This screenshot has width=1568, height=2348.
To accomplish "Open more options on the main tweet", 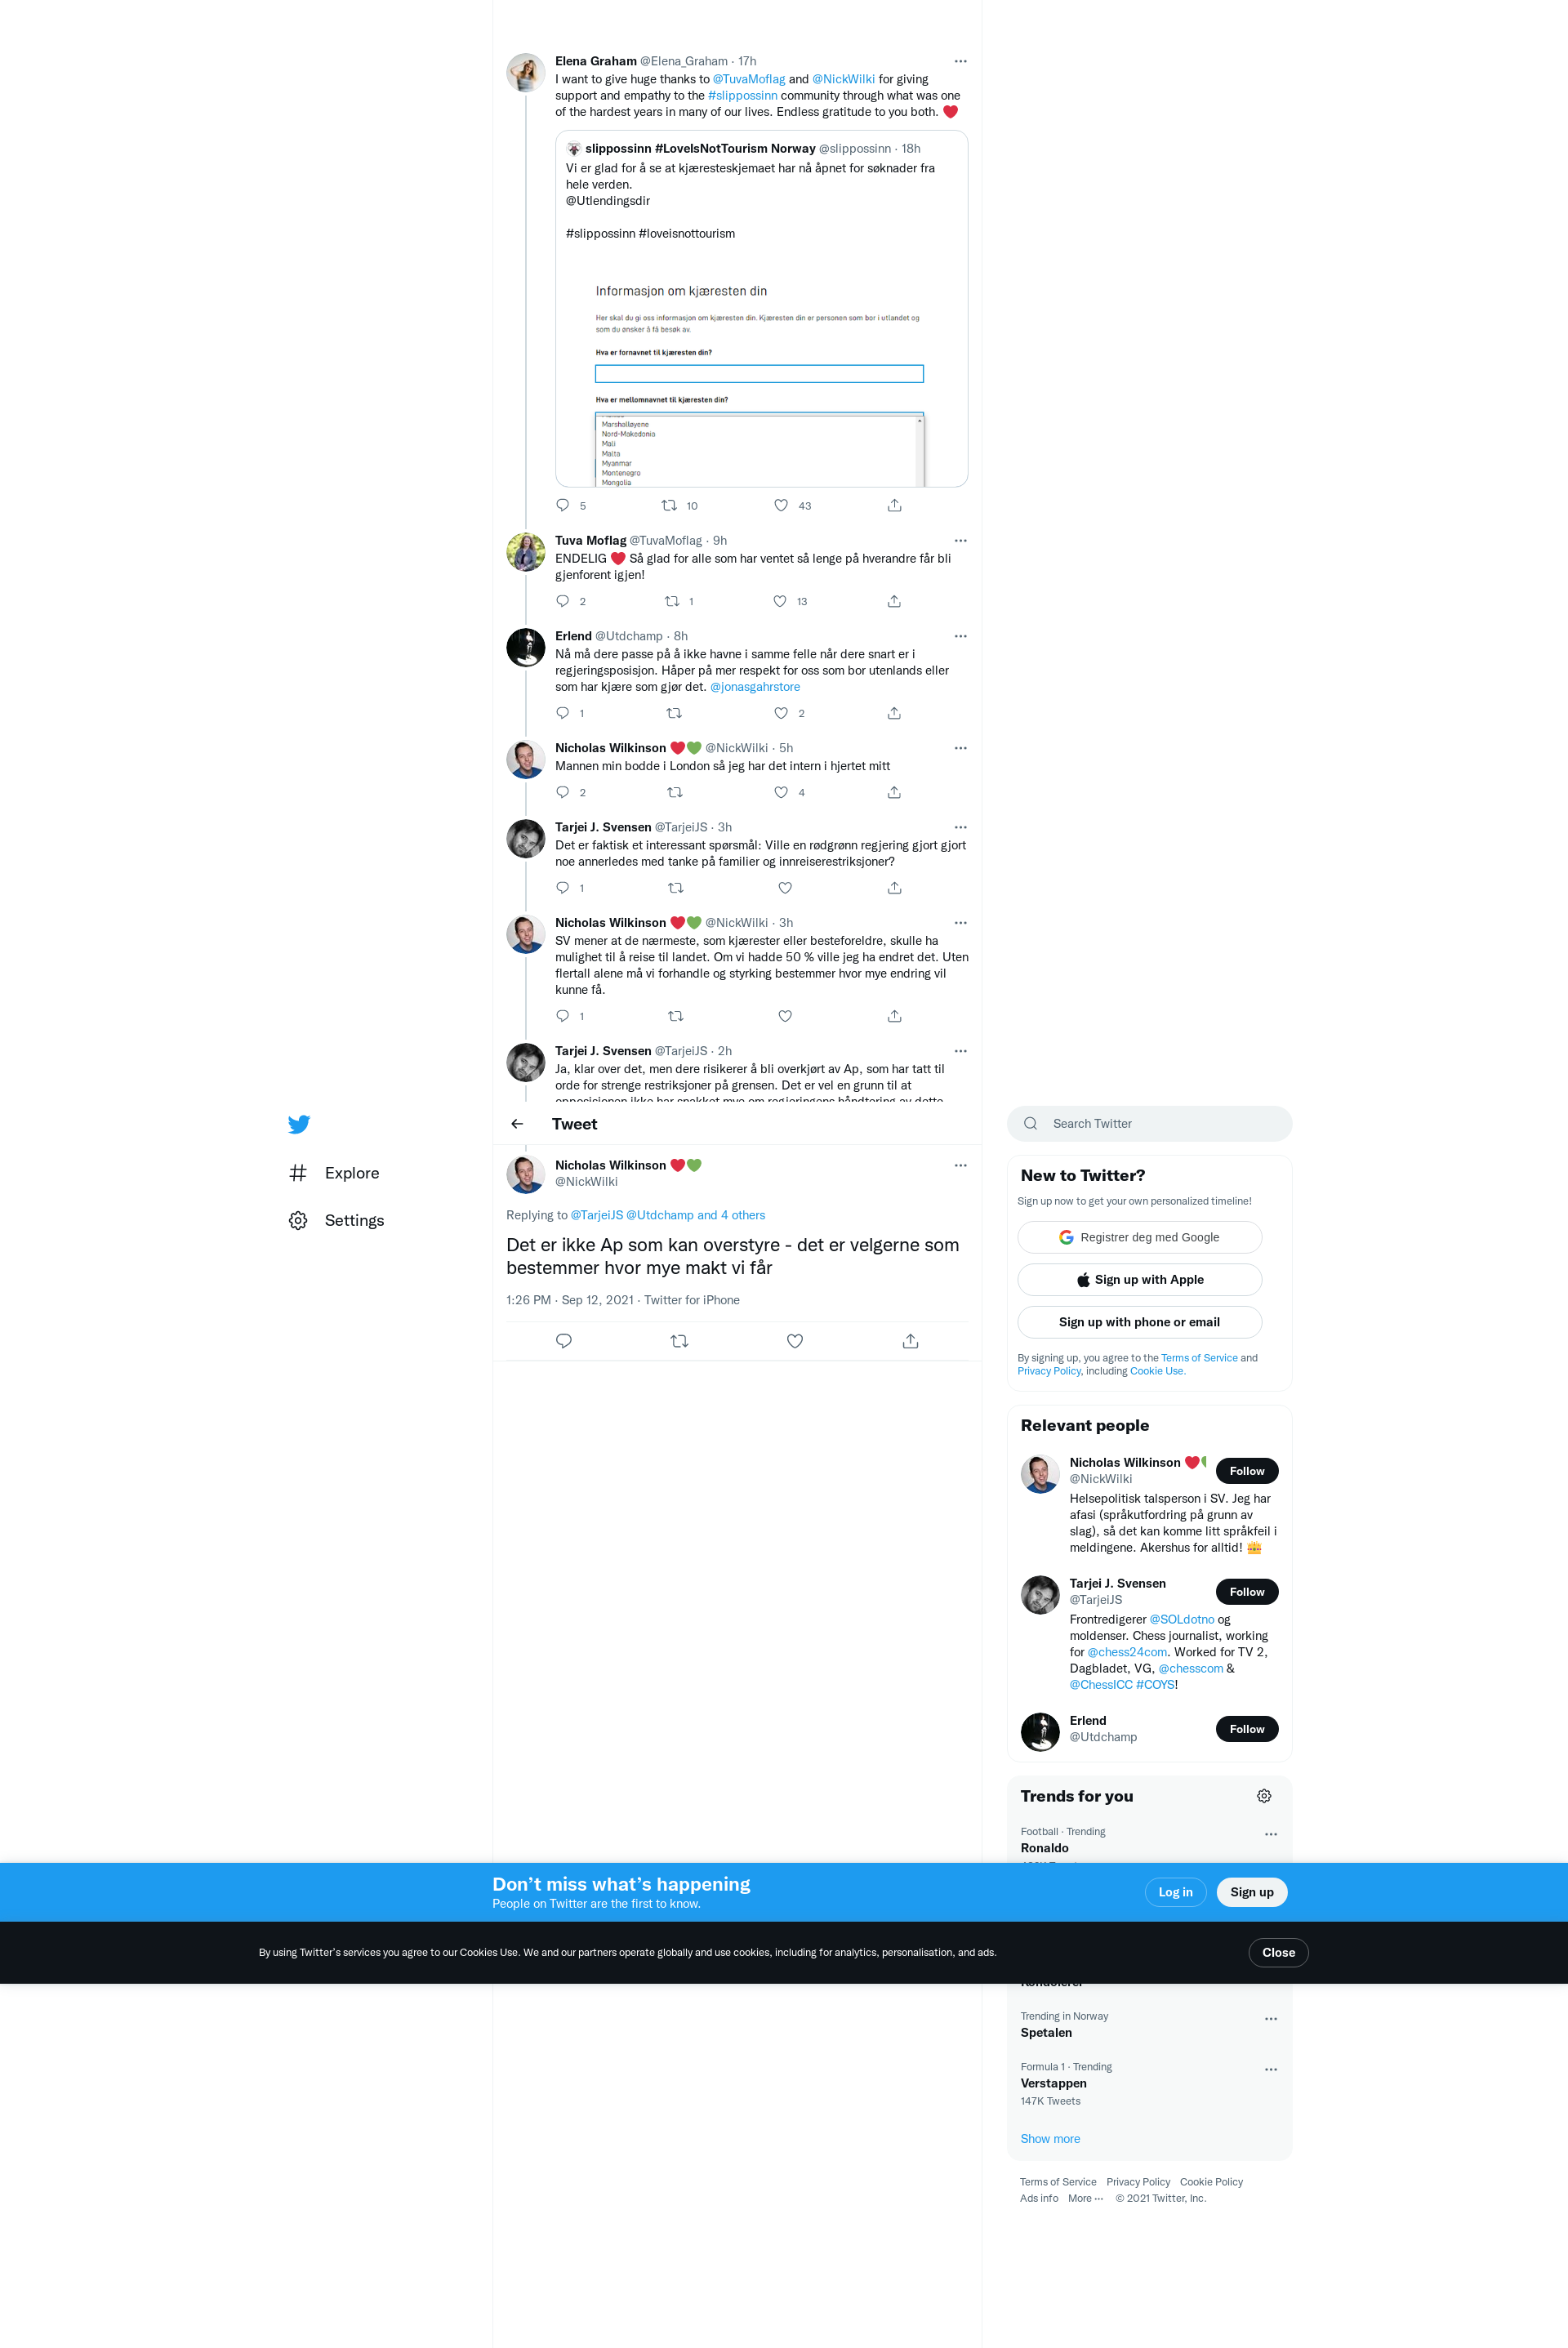I will 960,1165.
